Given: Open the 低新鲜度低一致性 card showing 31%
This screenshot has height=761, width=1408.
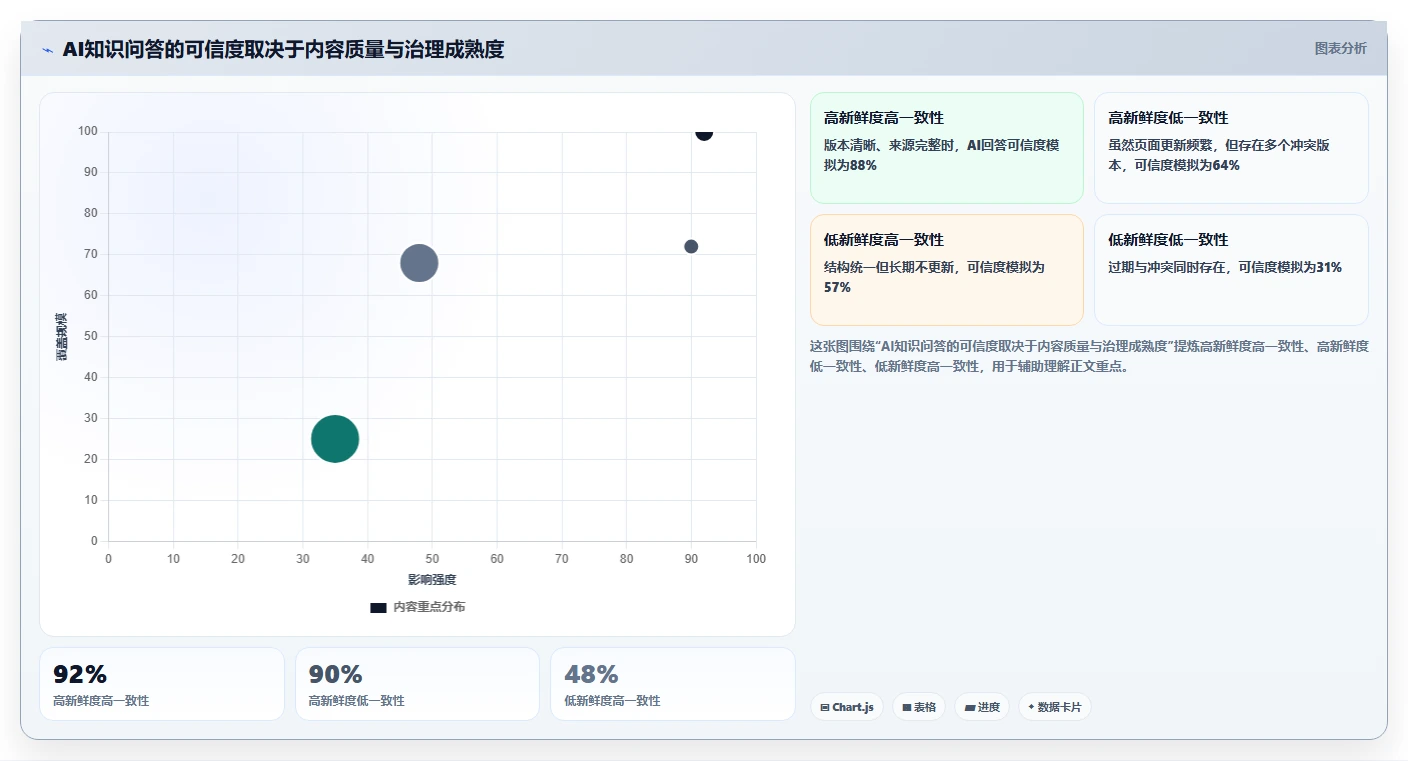Looking at the screenshot, I should (1231, 270).
